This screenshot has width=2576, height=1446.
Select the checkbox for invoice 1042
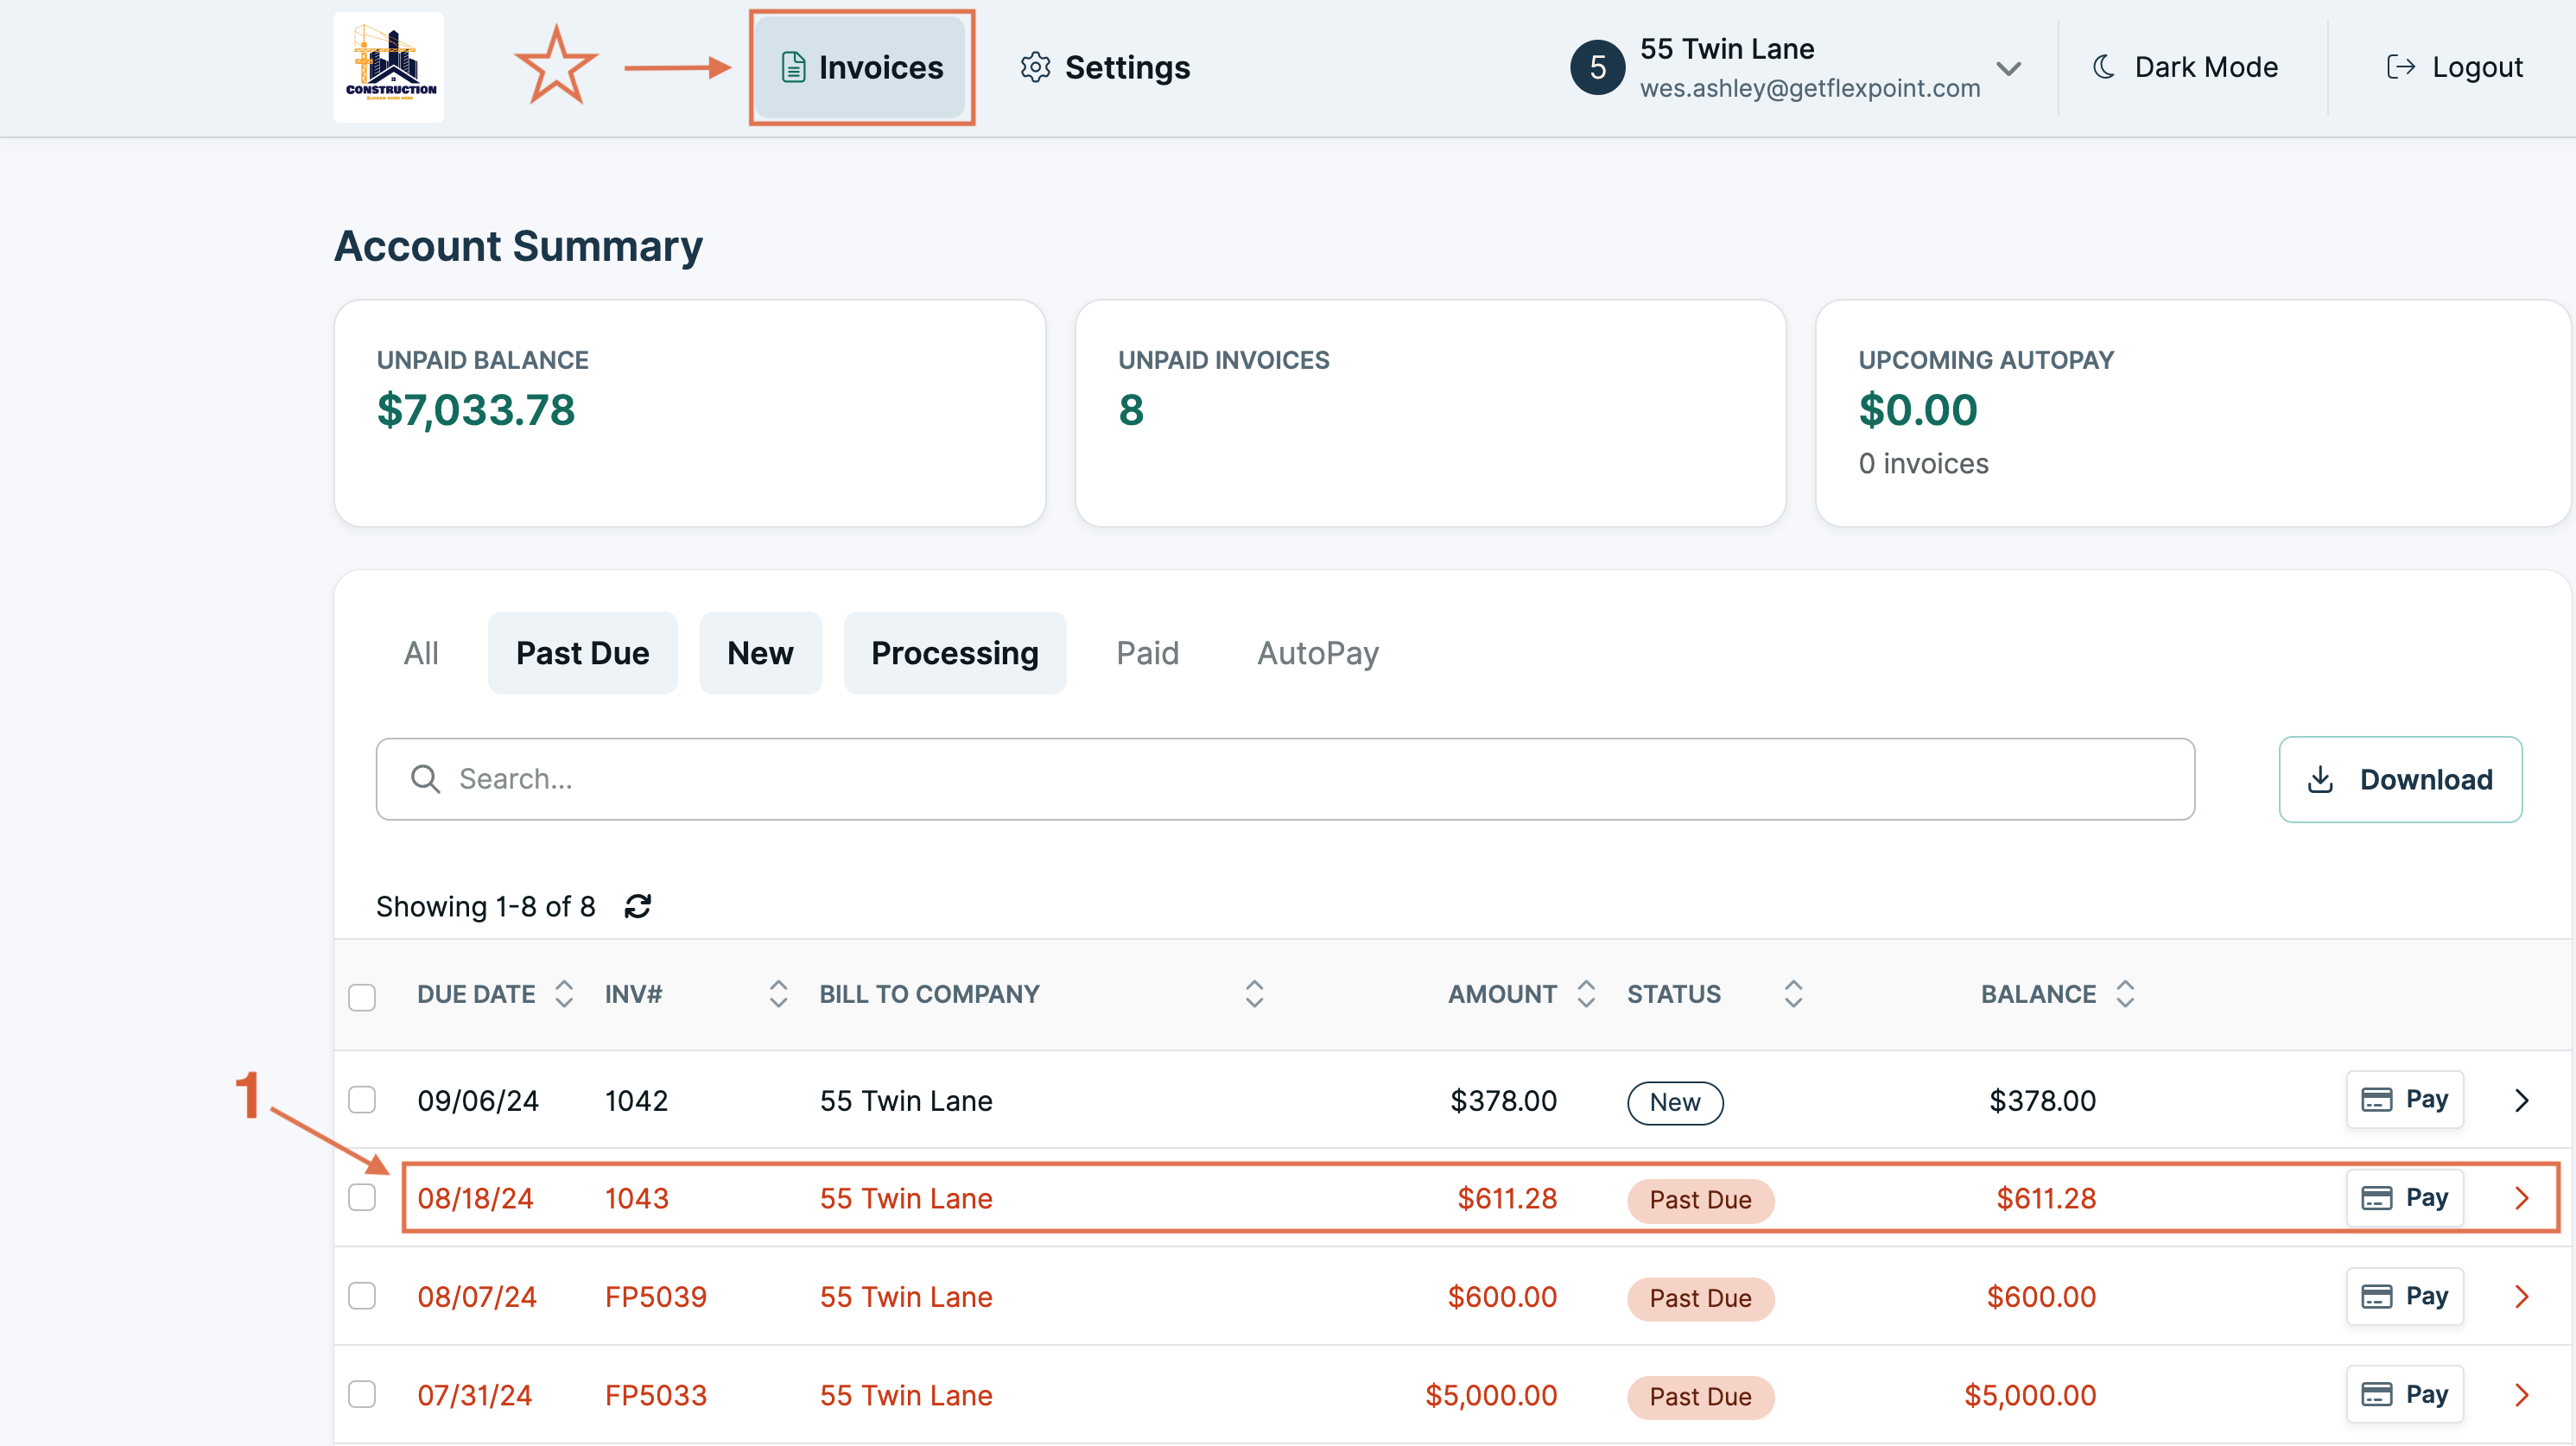point(362,1099)
